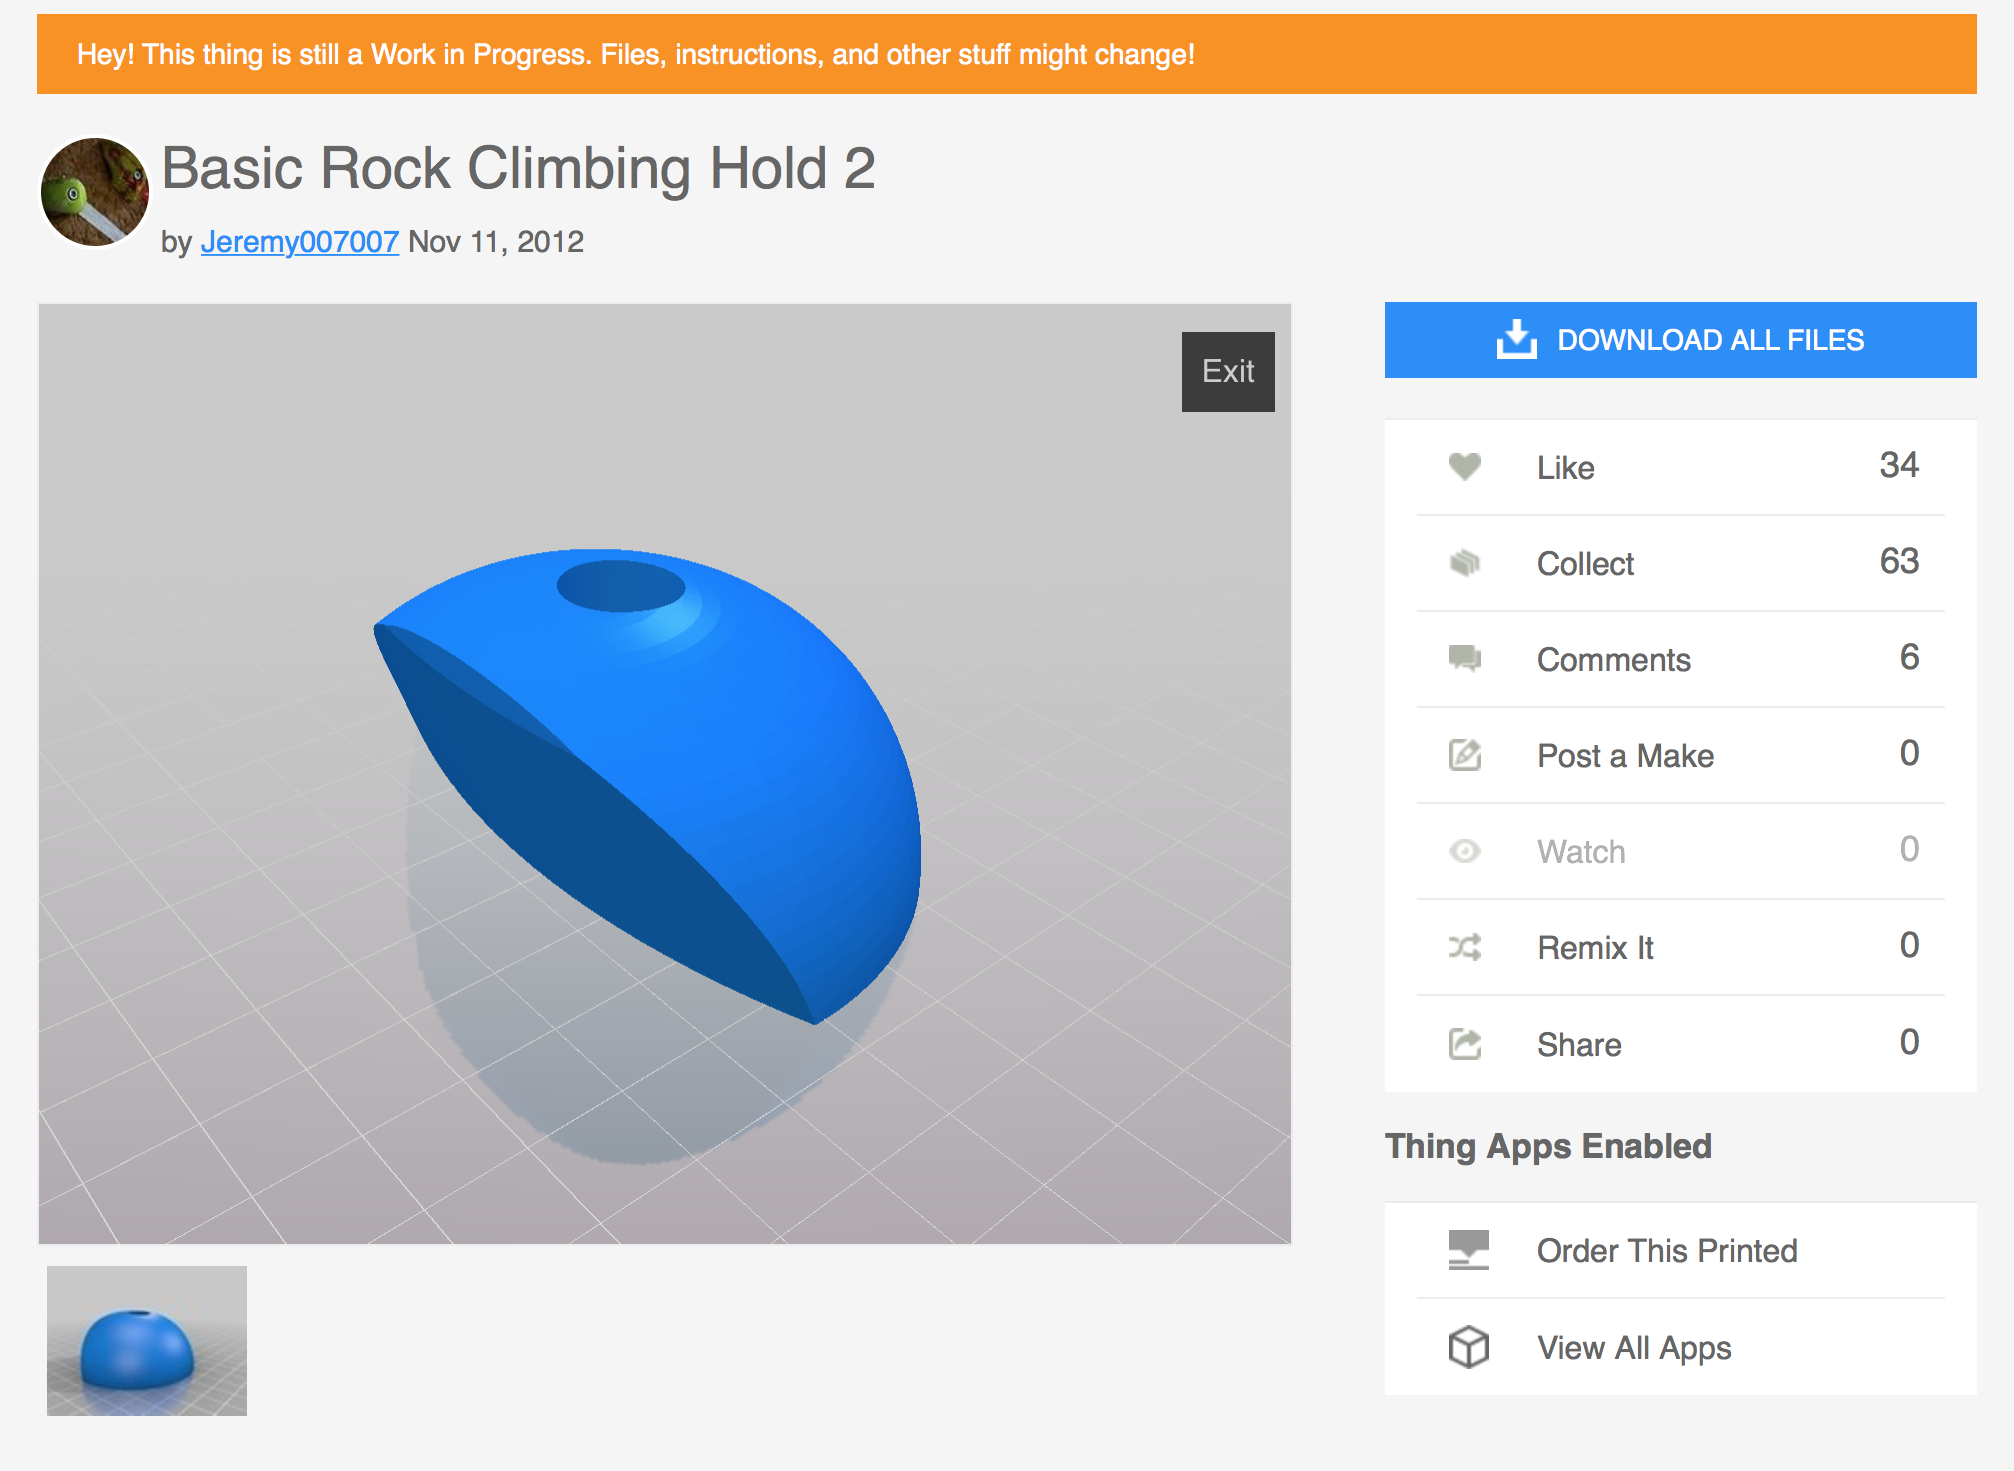The width and height of the screenshot is (2014, 1471).
Task: Click the Post a Make icon
Action: (1462, 755)
